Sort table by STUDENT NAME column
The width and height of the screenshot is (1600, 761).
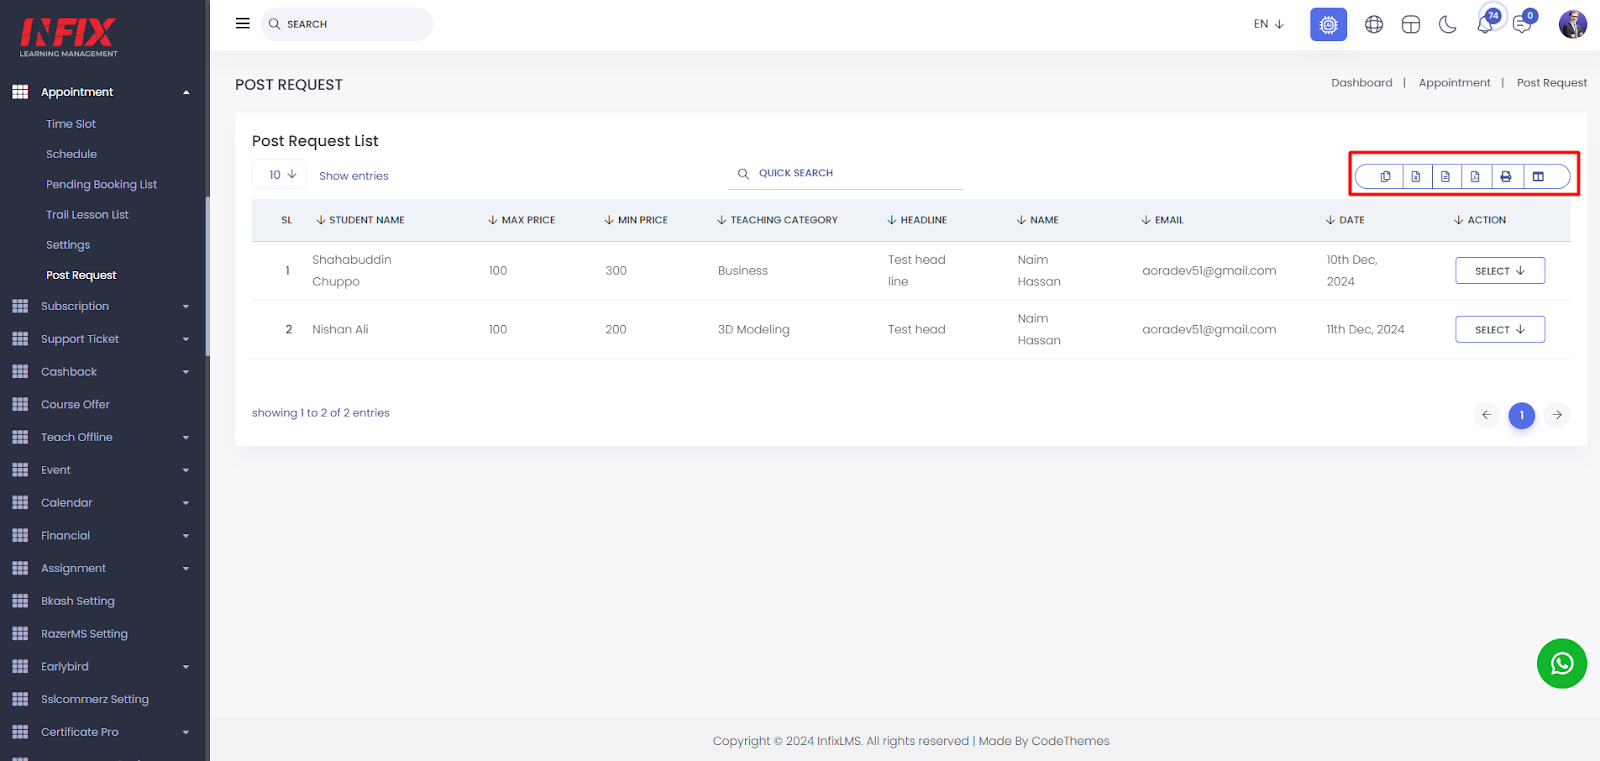pos(360,220)
